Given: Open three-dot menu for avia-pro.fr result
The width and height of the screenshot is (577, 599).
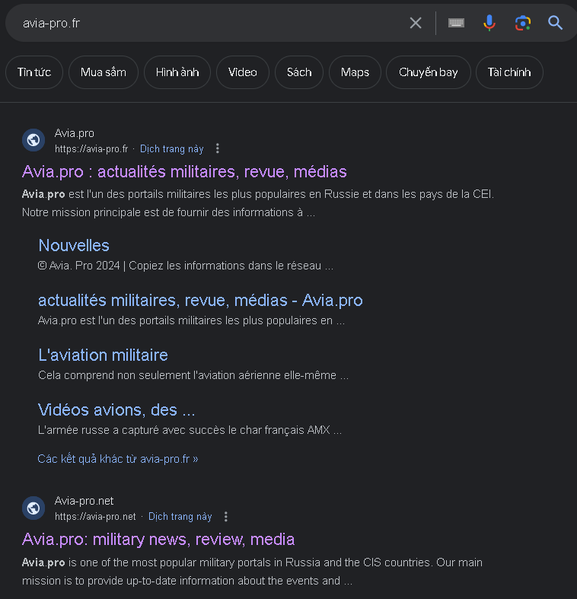Looking at the screenshot, I should click(x=217, y=149).
